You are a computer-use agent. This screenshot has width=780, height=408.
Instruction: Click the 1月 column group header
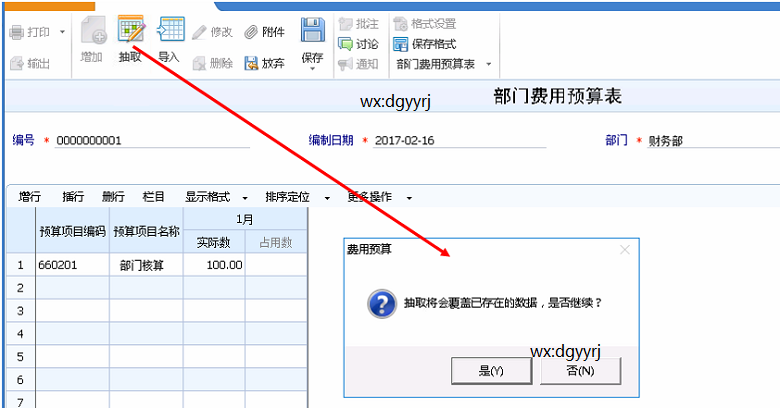(x=245, y=219)
